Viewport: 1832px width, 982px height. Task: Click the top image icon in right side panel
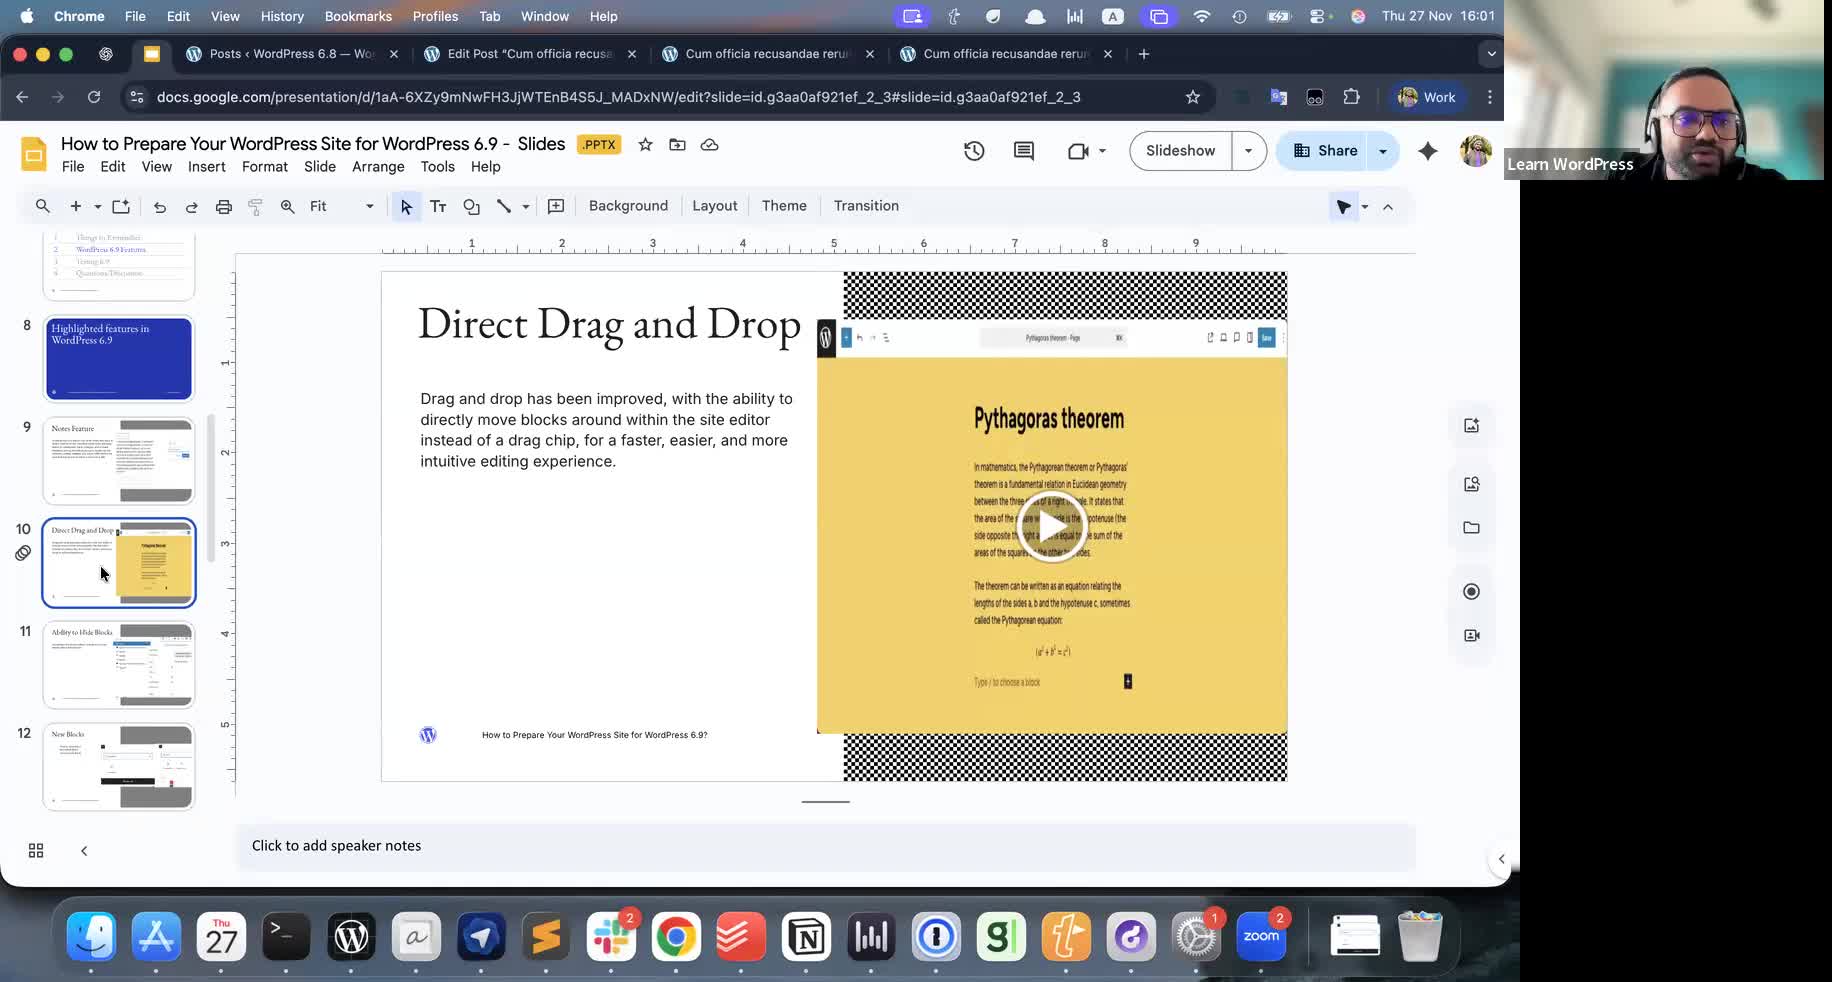click(x=1471, y=426)
